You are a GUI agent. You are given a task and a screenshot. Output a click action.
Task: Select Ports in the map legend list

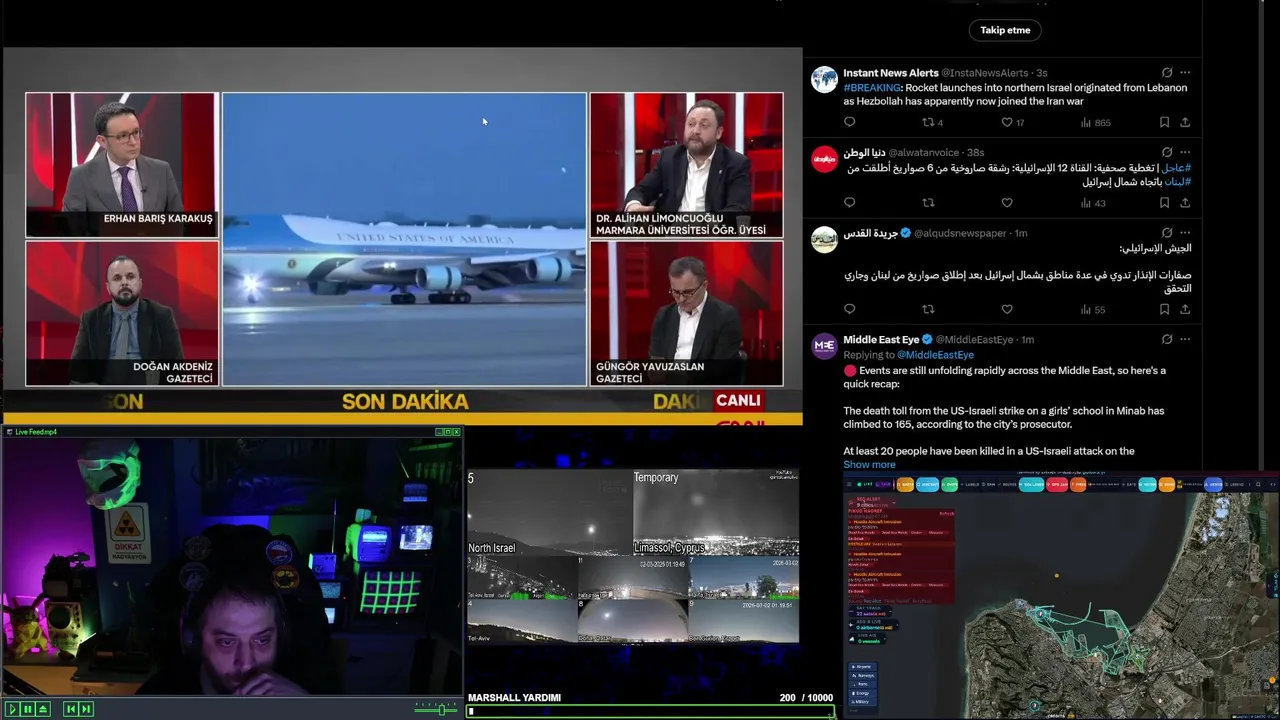(862, 684)
